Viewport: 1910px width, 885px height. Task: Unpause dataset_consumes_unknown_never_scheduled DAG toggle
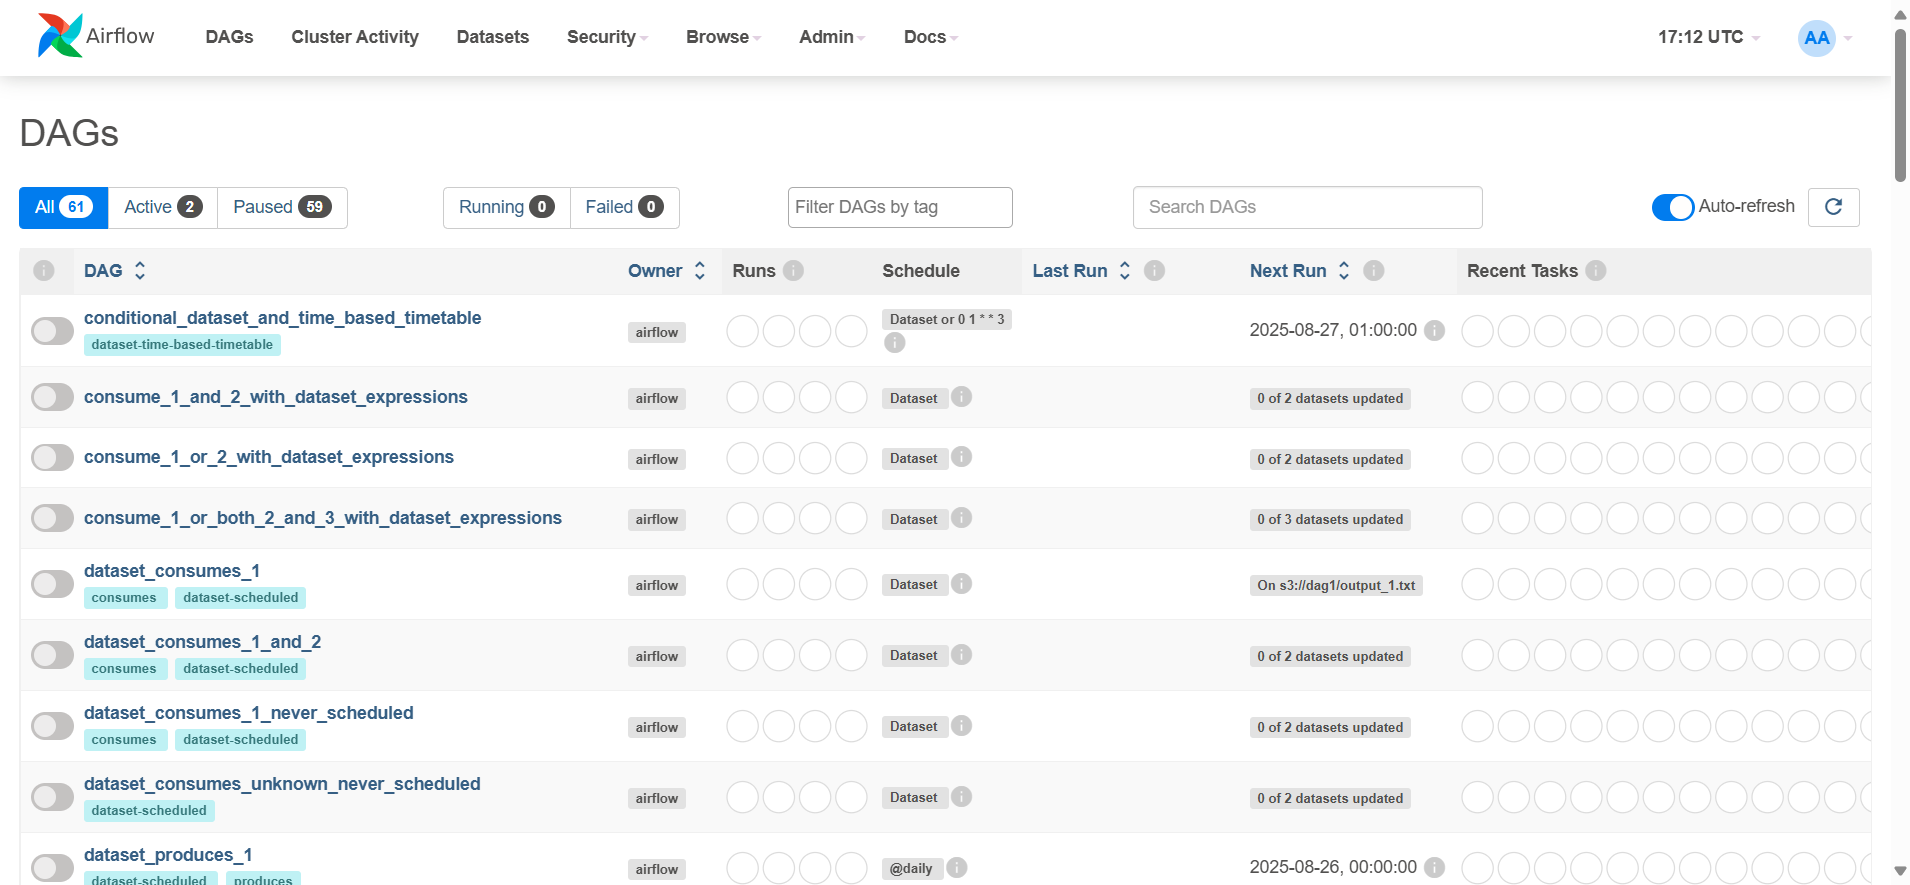[x=52, y=797]
